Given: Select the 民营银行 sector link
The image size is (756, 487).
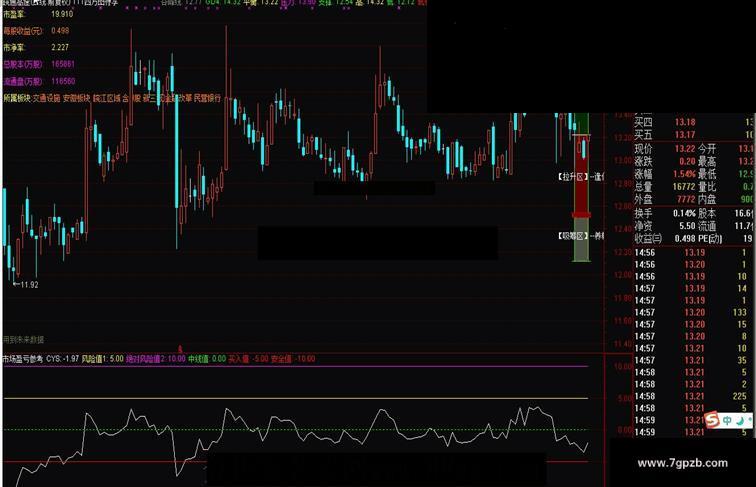Looking at the screenshot, I should 207,98.
